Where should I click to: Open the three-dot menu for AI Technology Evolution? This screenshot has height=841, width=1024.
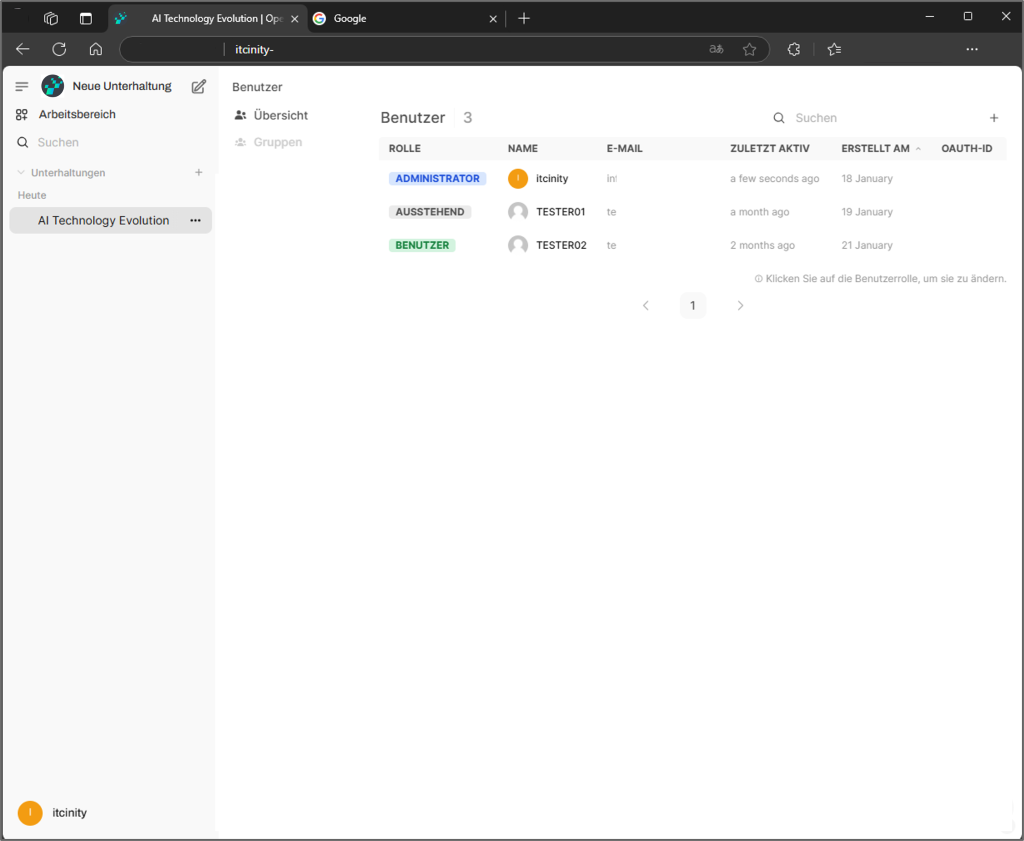pyautogui.click(x=195, y=221)
